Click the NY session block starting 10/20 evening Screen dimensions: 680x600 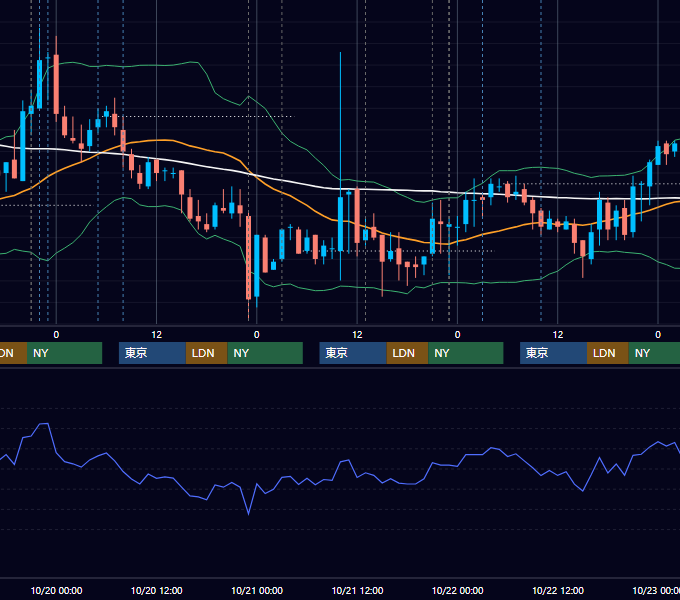tap(265, 353)
